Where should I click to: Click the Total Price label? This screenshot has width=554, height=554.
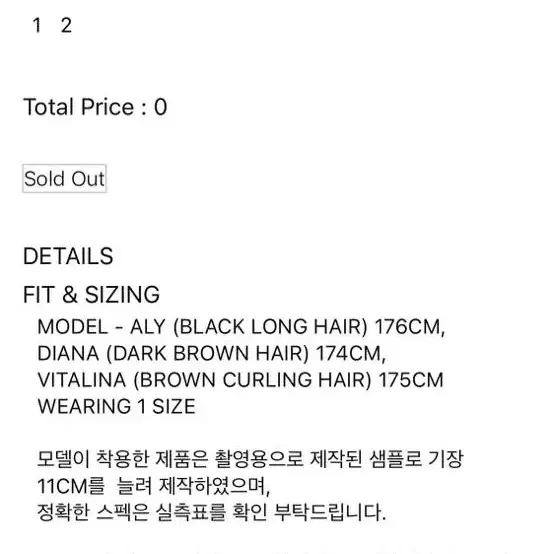point(85,107)
